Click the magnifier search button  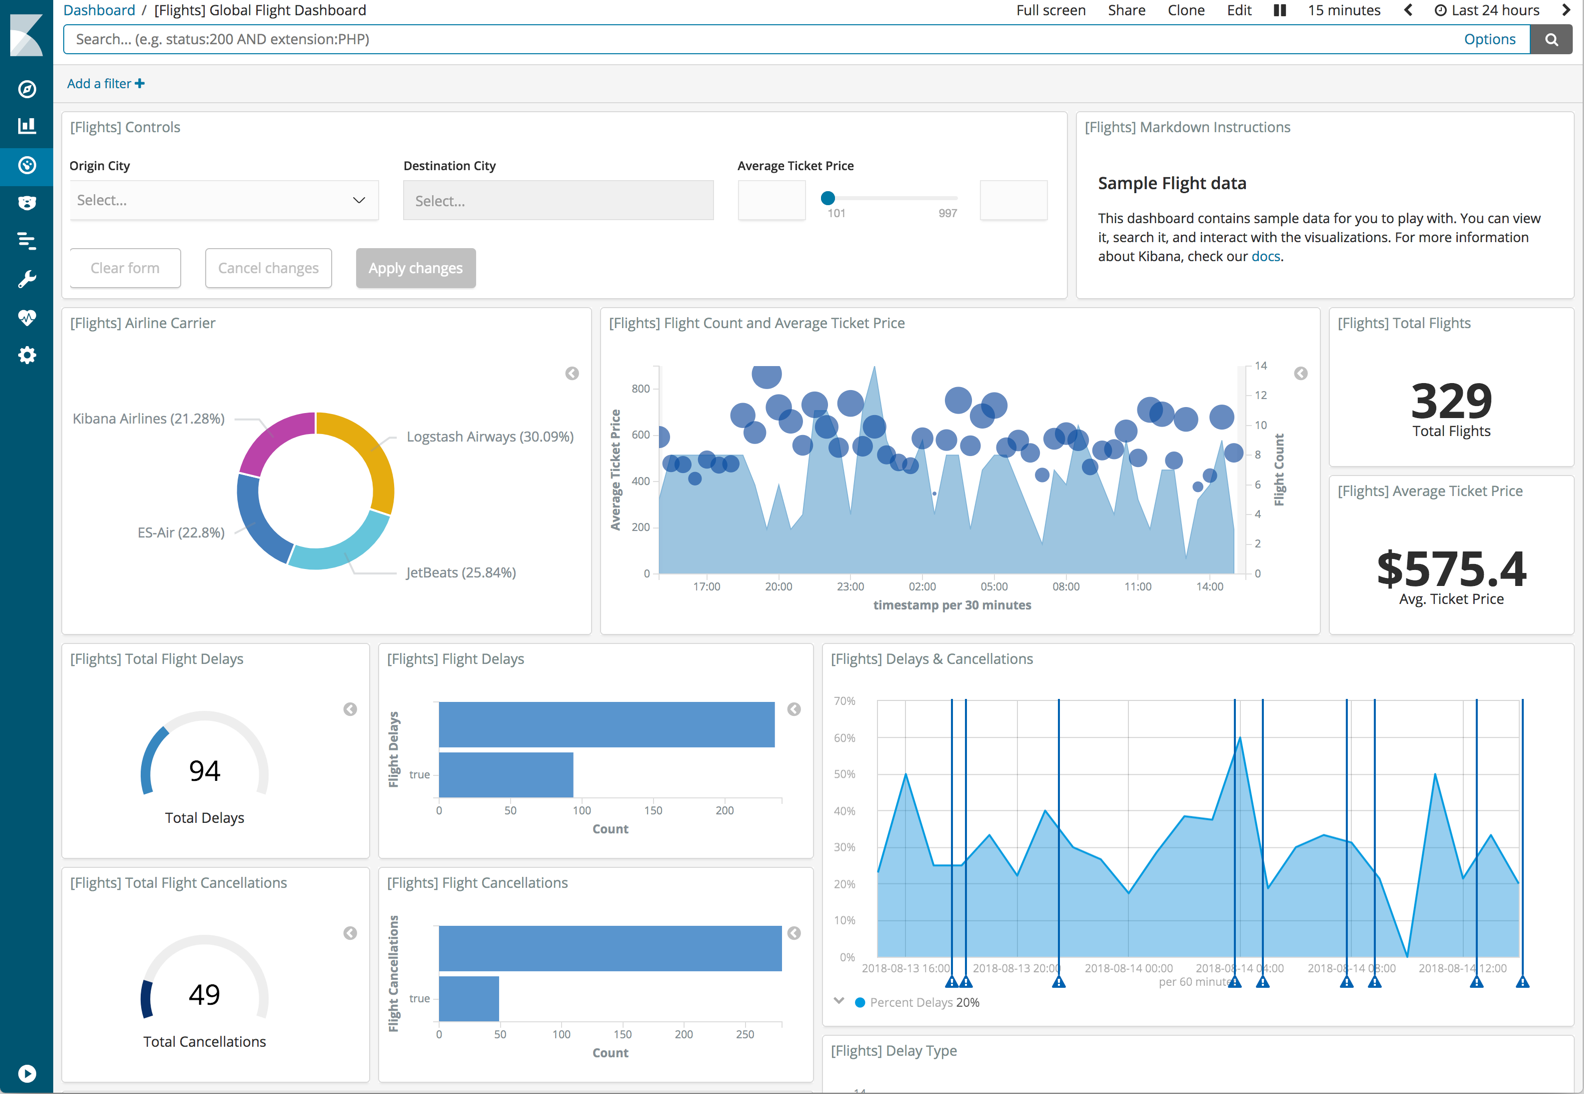(x=1551, y=39)
